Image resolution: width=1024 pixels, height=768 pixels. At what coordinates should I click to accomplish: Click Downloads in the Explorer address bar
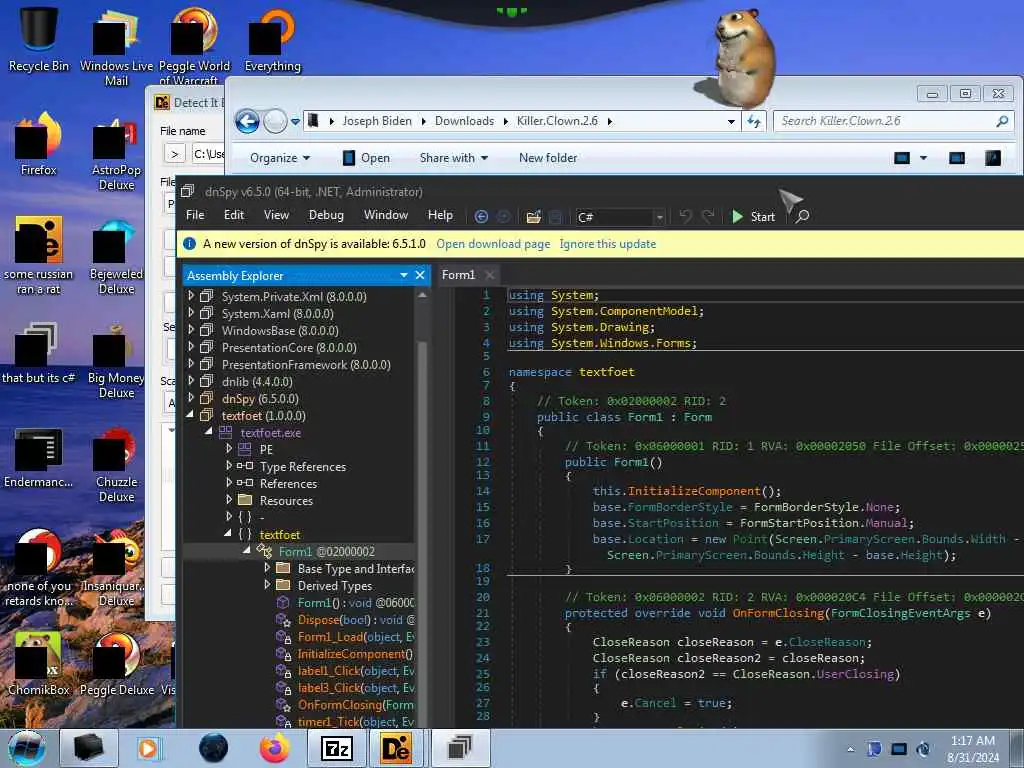click(x=464, y=121)
